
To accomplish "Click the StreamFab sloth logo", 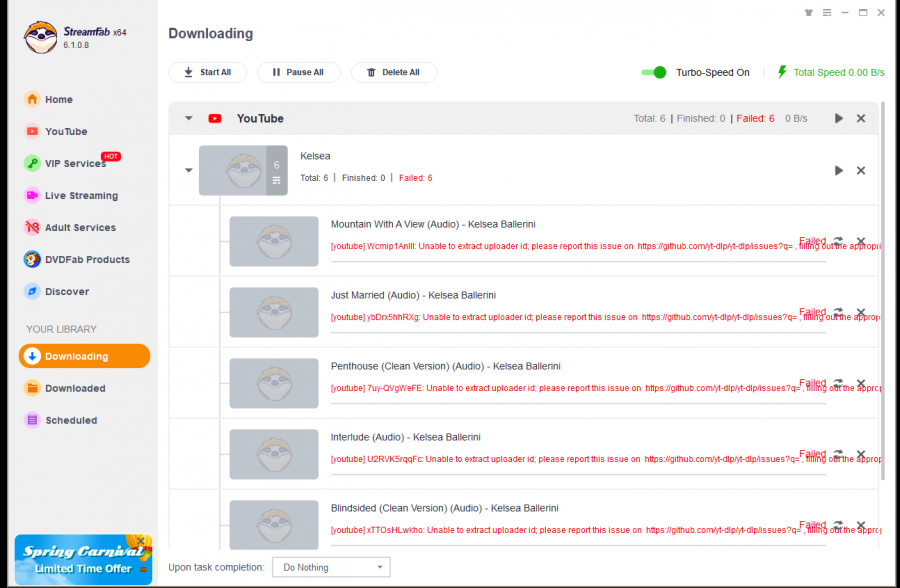I will (x=40, y=38).
